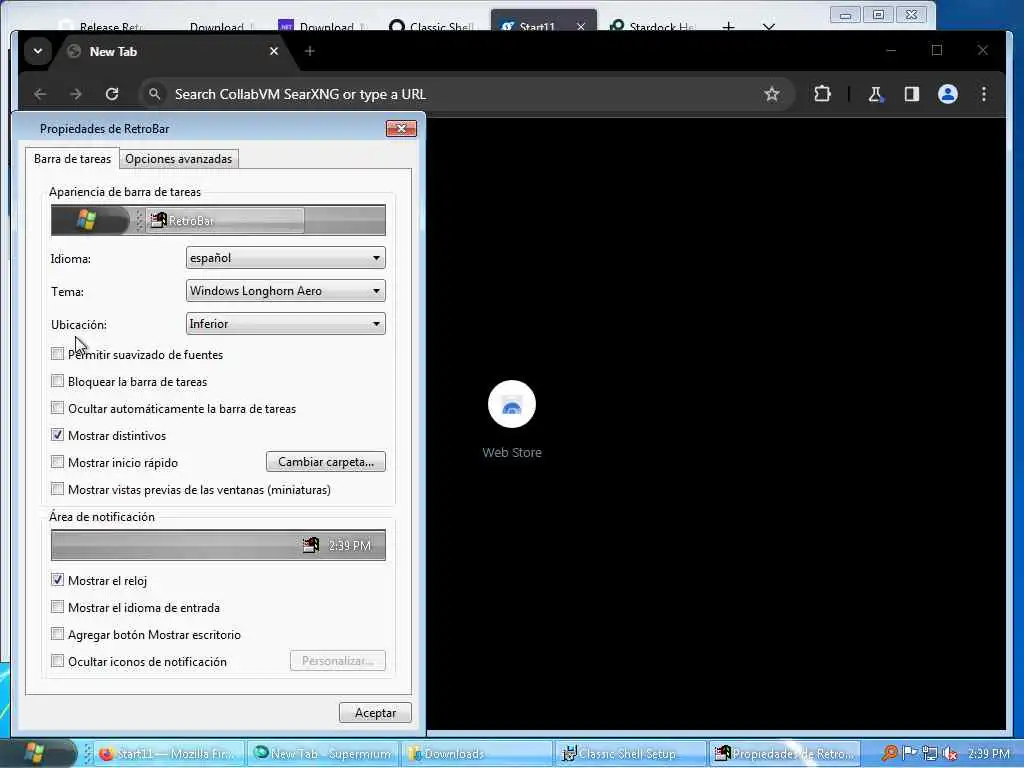Switch to Start11 Mozilla Firefox taskbar button
This screenshot has height=768, width=1024.
click(x=170, y=754)
